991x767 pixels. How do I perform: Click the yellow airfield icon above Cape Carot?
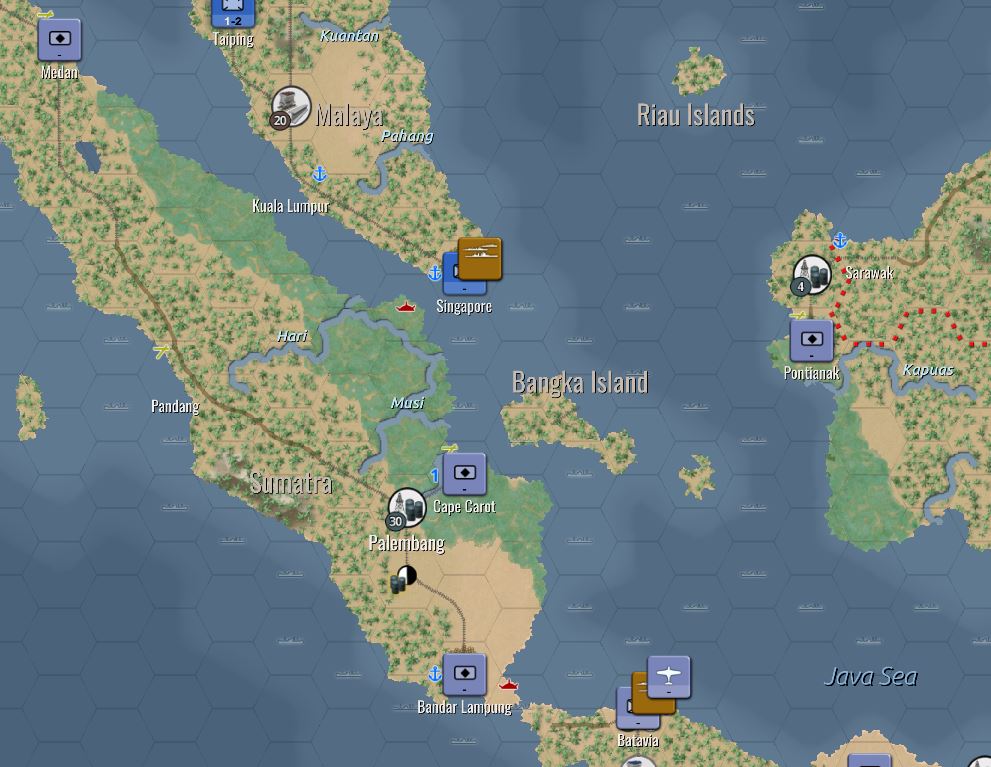[x=449, y=448]
